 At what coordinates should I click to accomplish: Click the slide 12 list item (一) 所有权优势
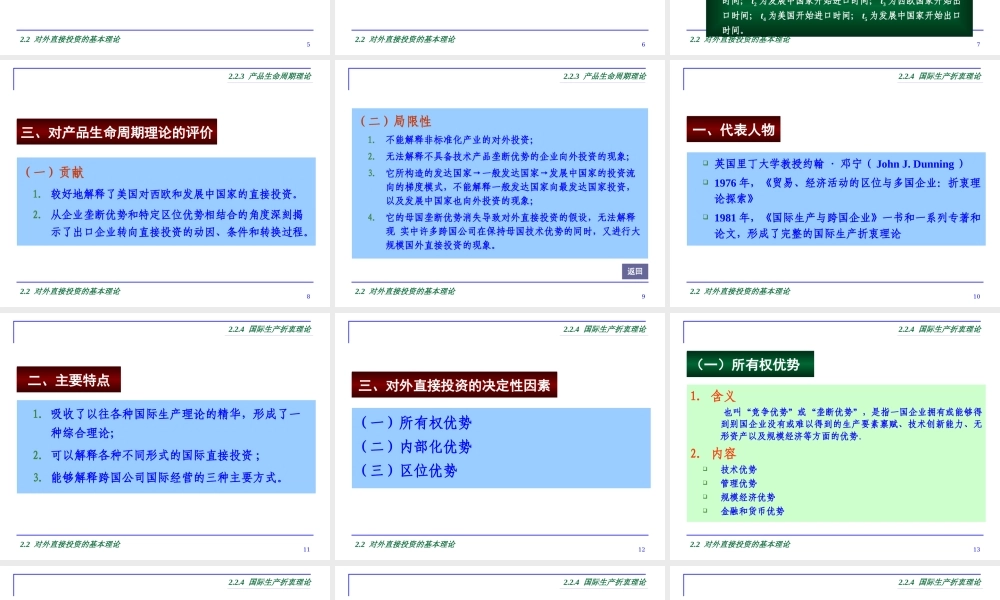(416, 423)
